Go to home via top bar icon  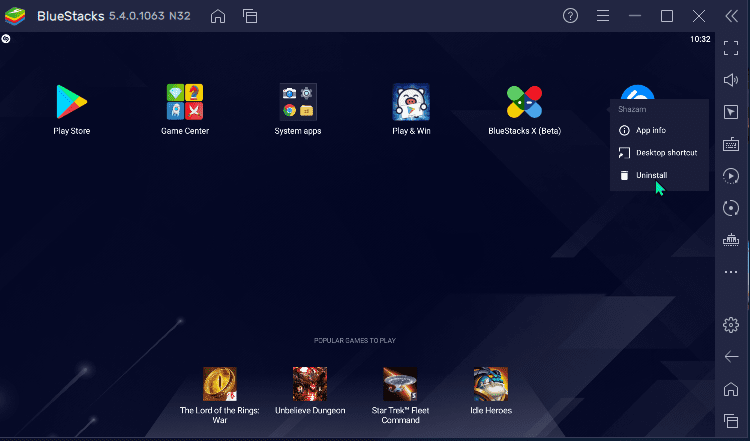(x=218, y=16)
